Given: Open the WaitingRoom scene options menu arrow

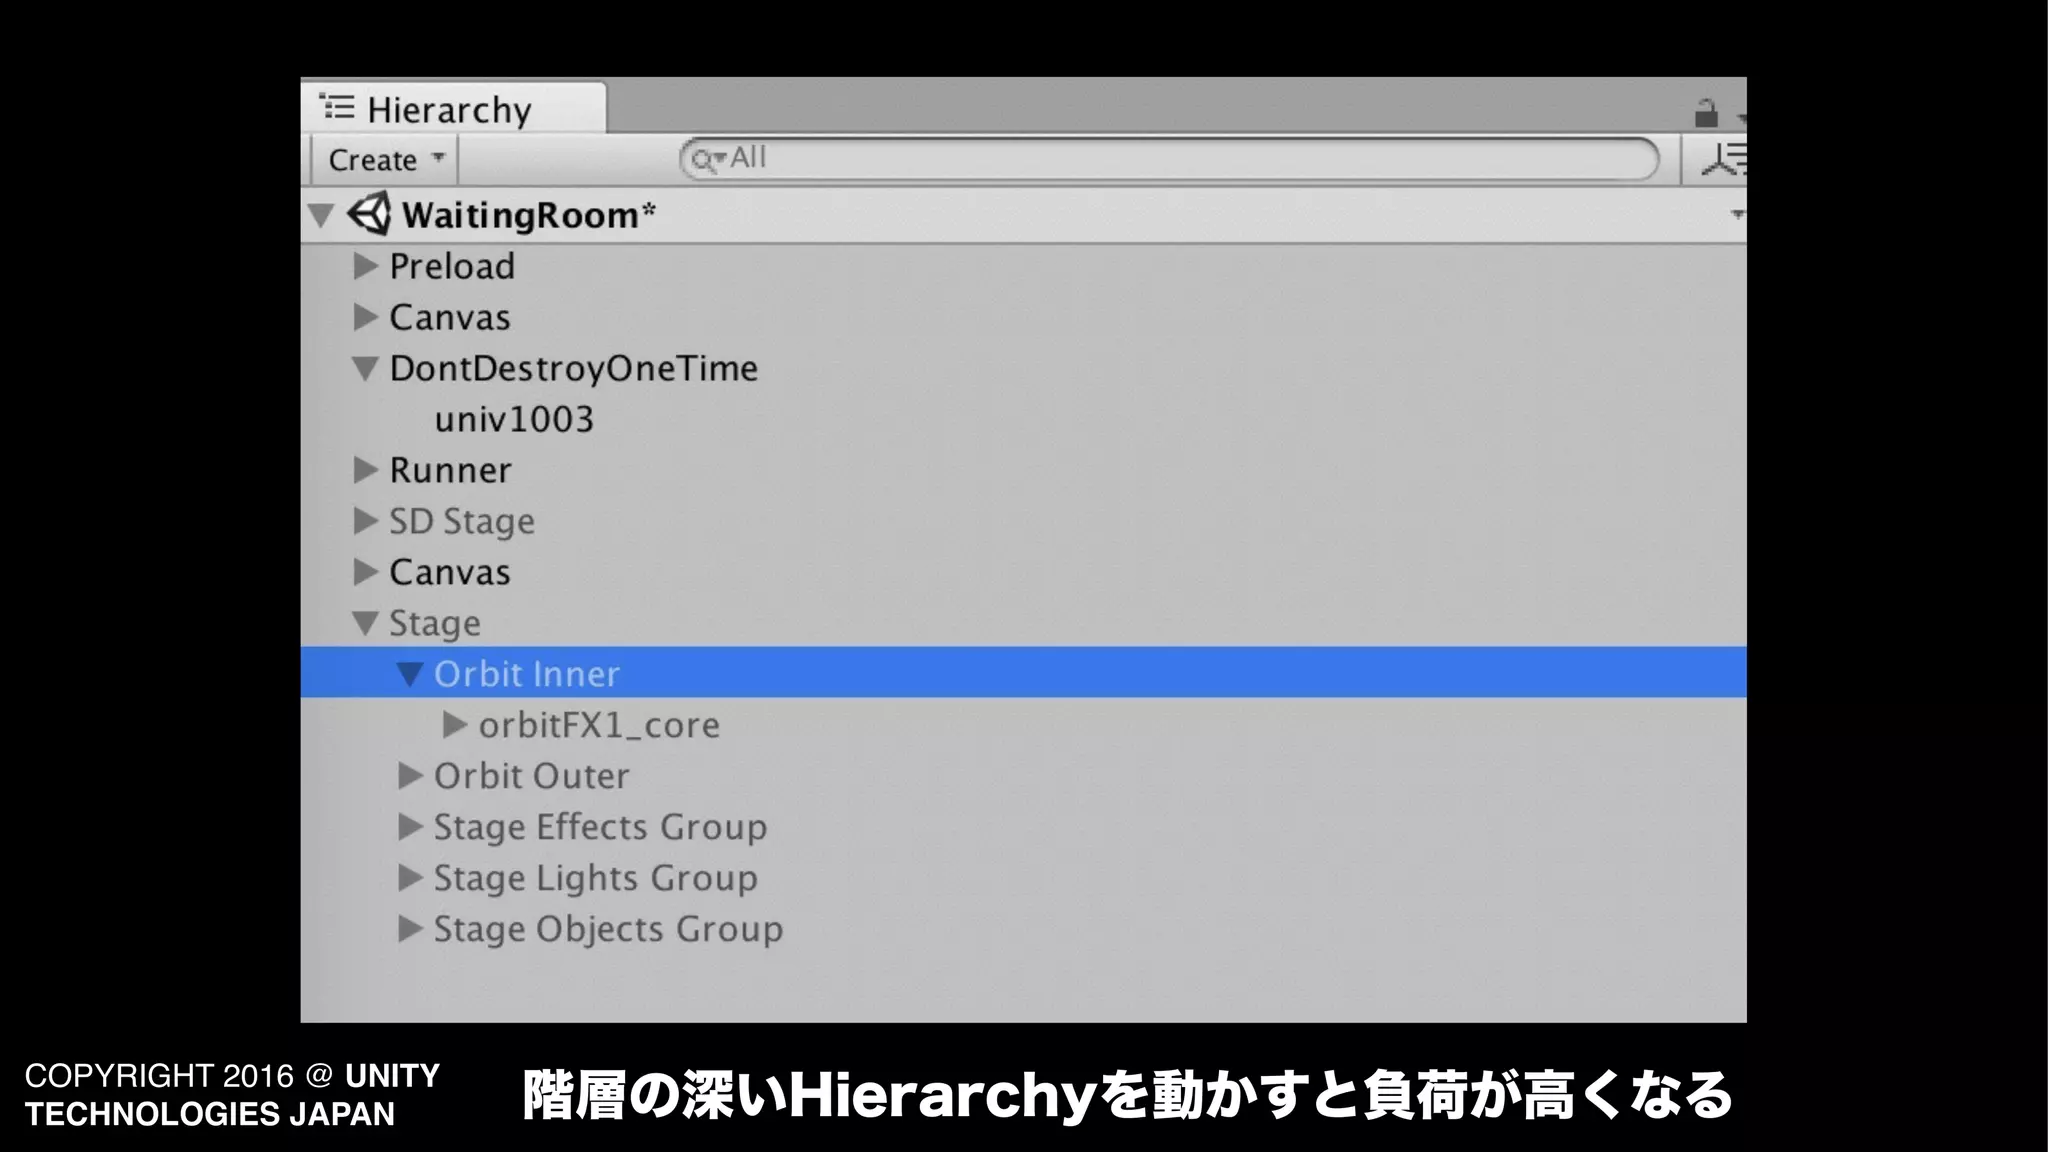Looking at the screenshot, I should coord(1737,214).
